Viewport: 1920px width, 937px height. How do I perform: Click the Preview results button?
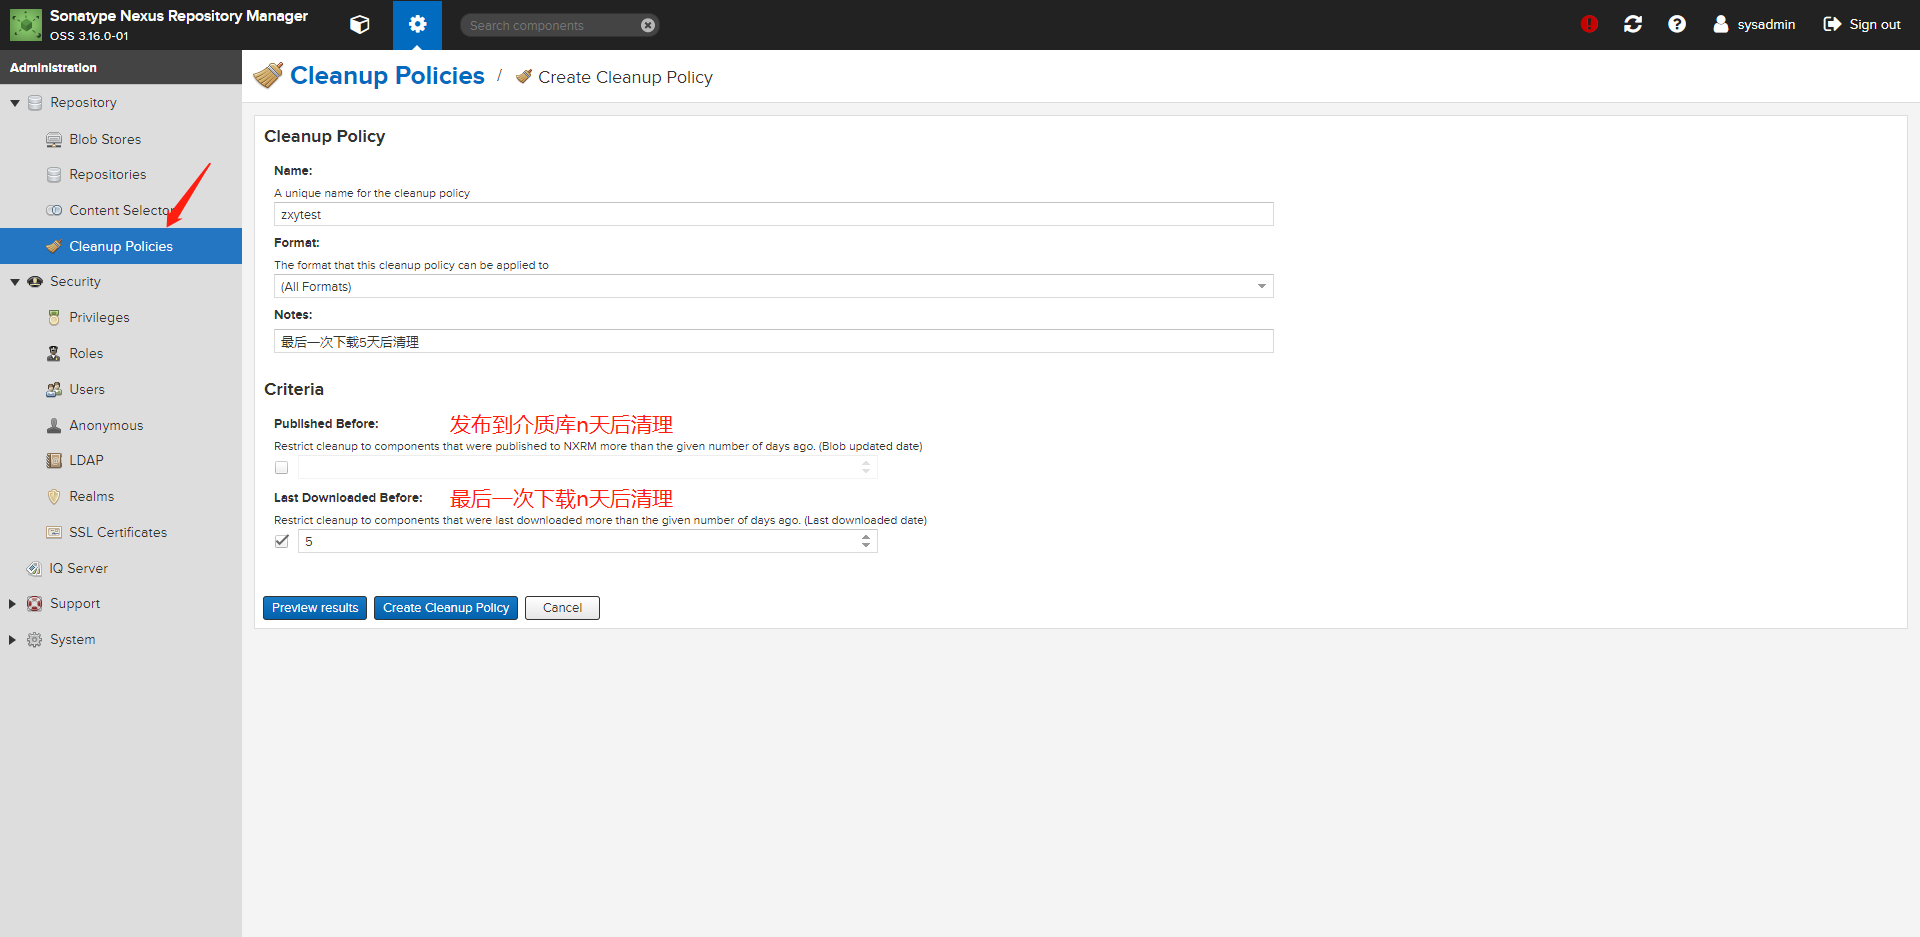(x=315, y=608)
